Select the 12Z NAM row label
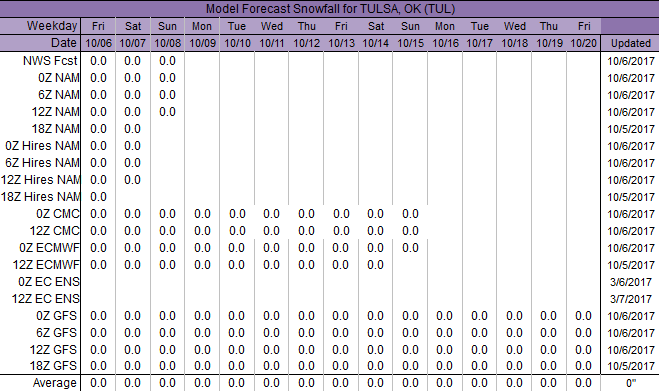The height and width of the screenshot is (391, 659). pos(55,112)
